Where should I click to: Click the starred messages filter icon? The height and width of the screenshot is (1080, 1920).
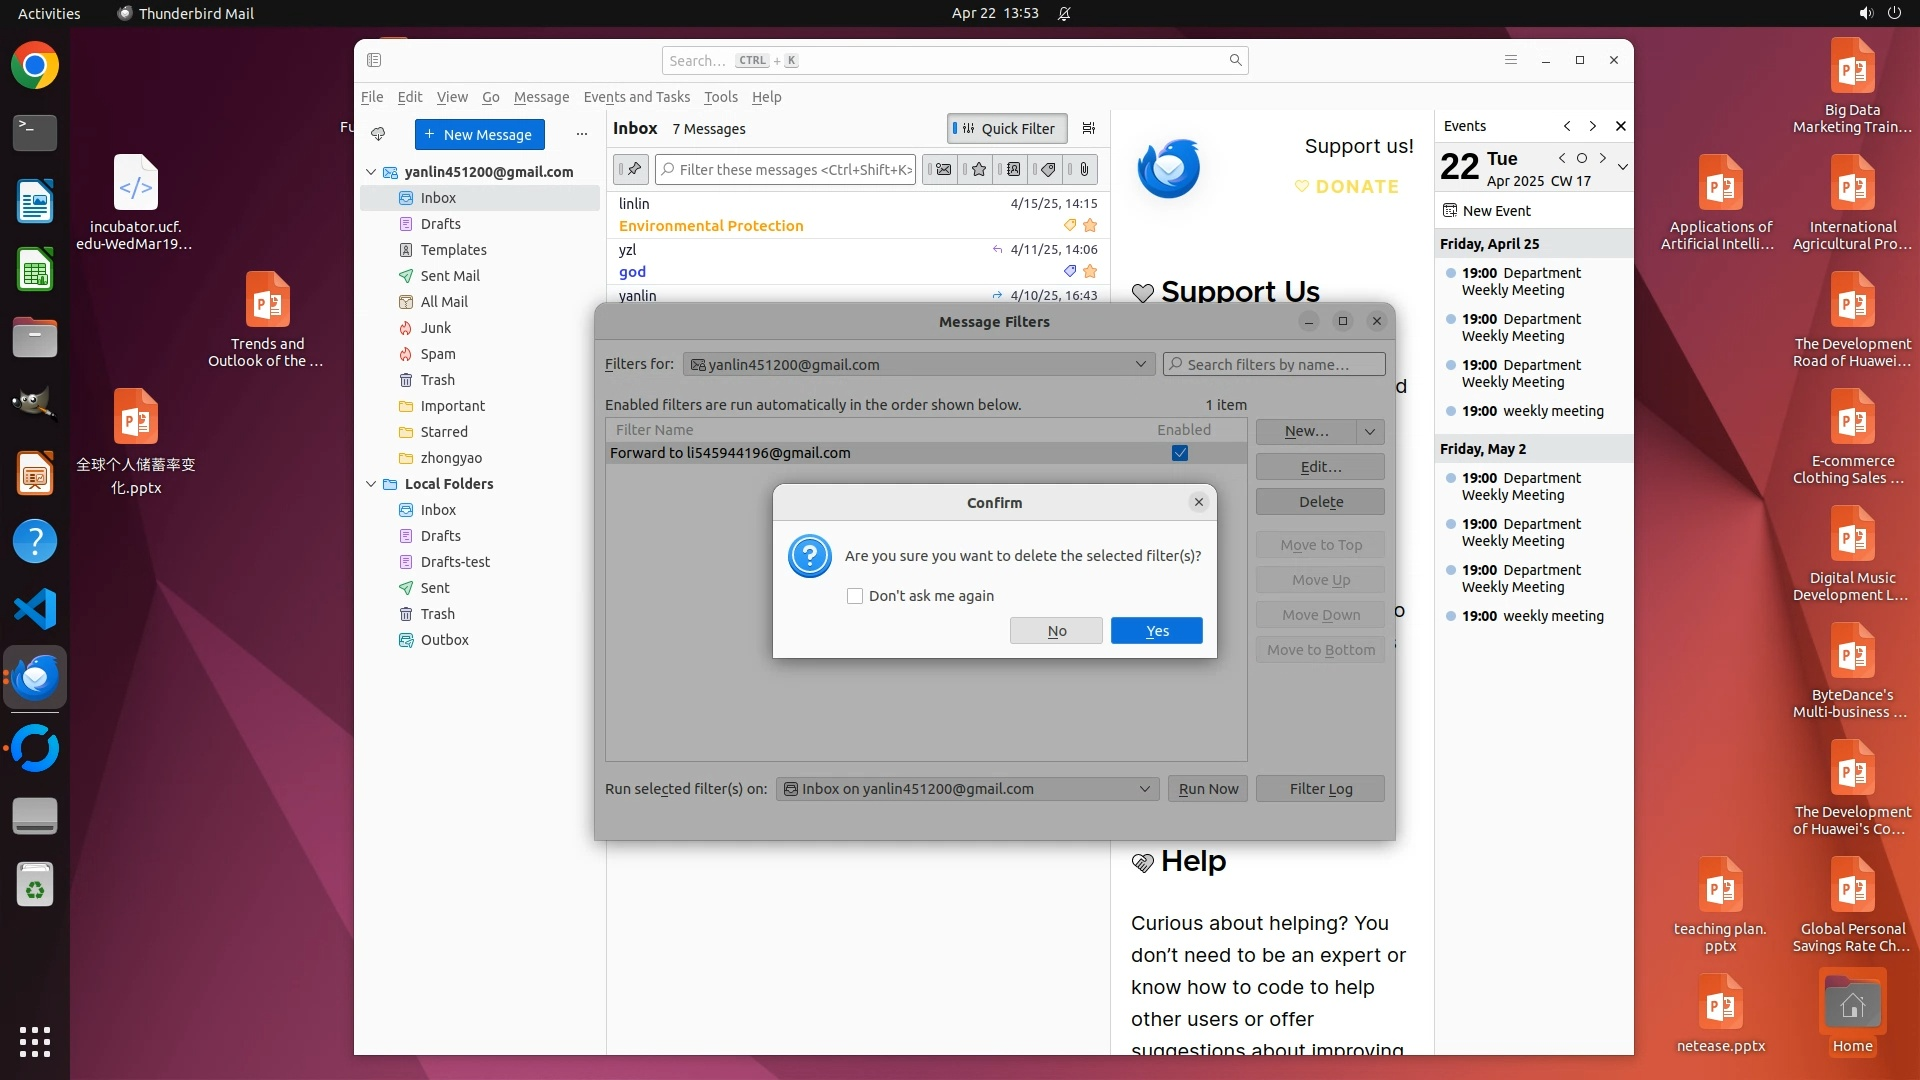979,170
